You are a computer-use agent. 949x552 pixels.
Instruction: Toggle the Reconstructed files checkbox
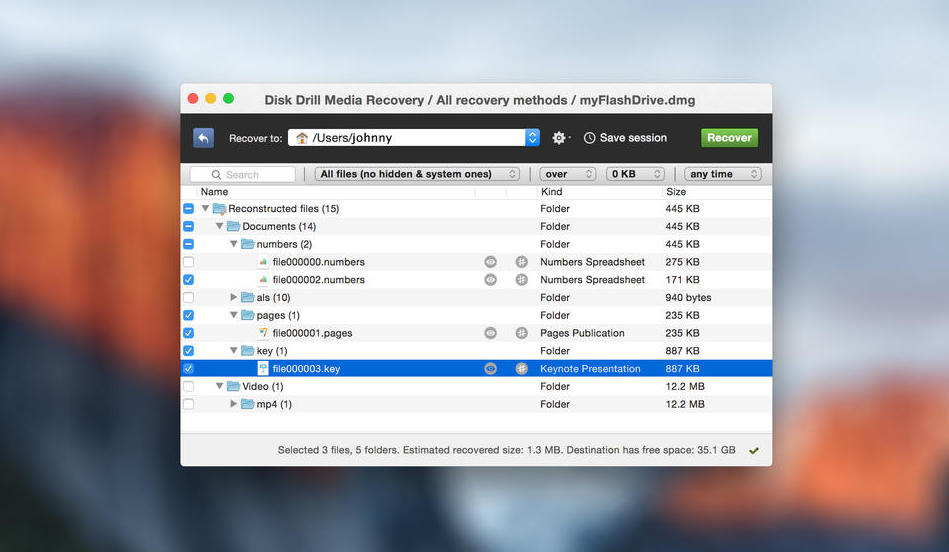click(188, 209)
